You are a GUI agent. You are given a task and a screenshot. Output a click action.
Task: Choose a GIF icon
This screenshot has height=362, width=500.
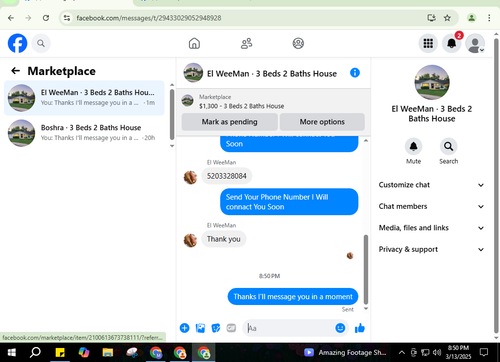point(231,328)
